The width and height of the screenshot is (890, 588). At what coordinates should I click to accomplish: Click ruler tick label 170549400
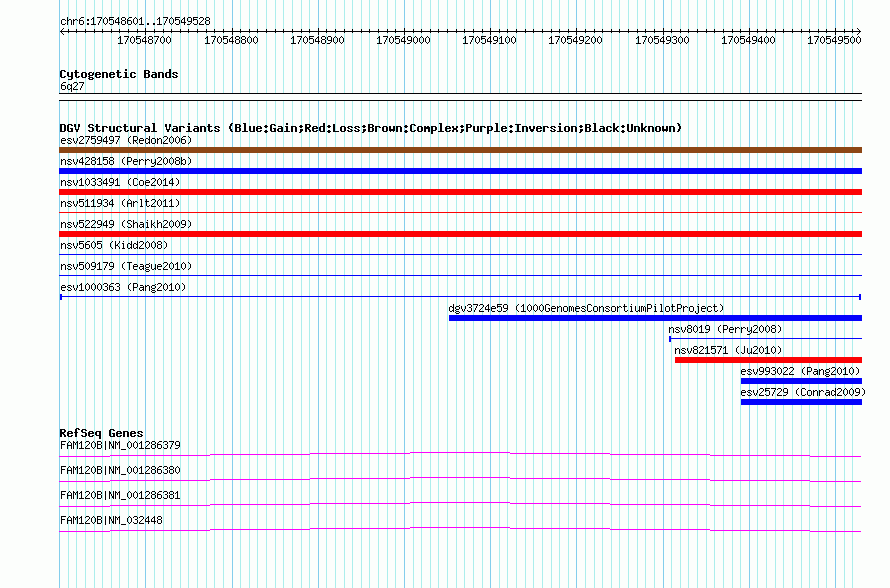[748, 40]
